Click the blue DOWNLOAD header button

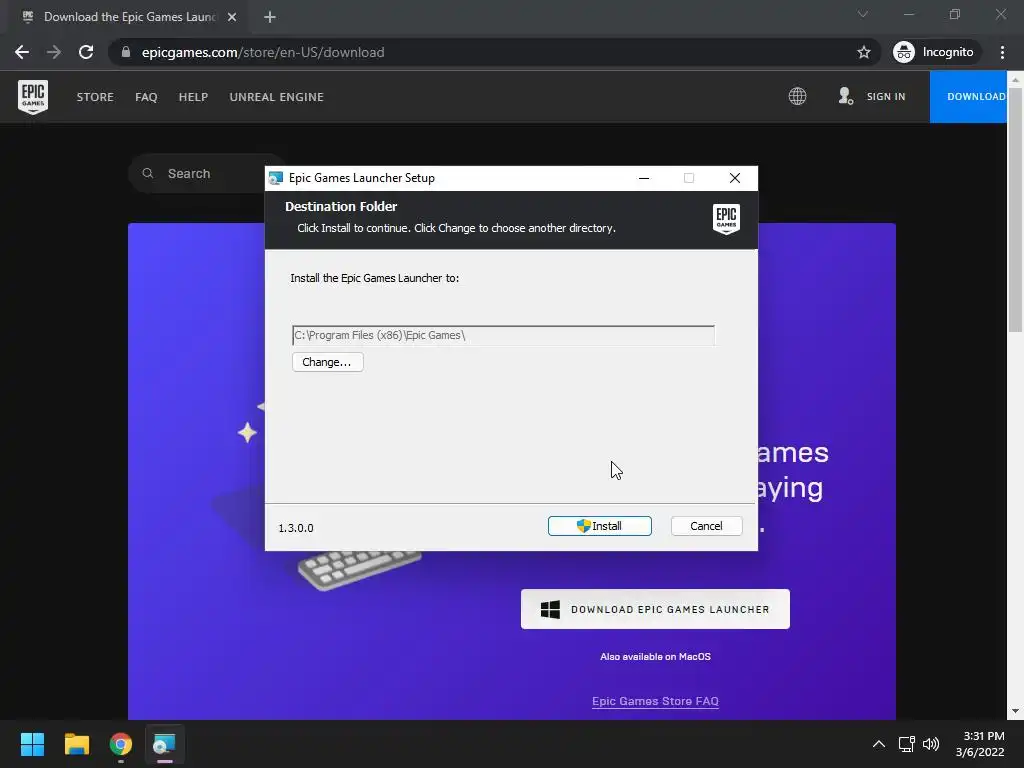(968, 97)
